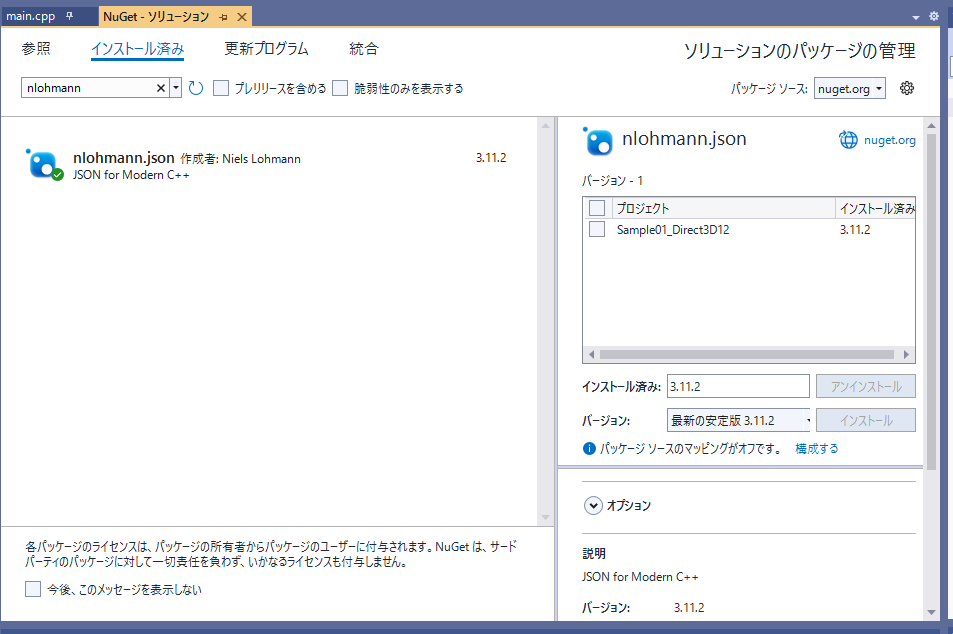
Task: Click details pane scroll up arrow
Action: pos(931,125)
